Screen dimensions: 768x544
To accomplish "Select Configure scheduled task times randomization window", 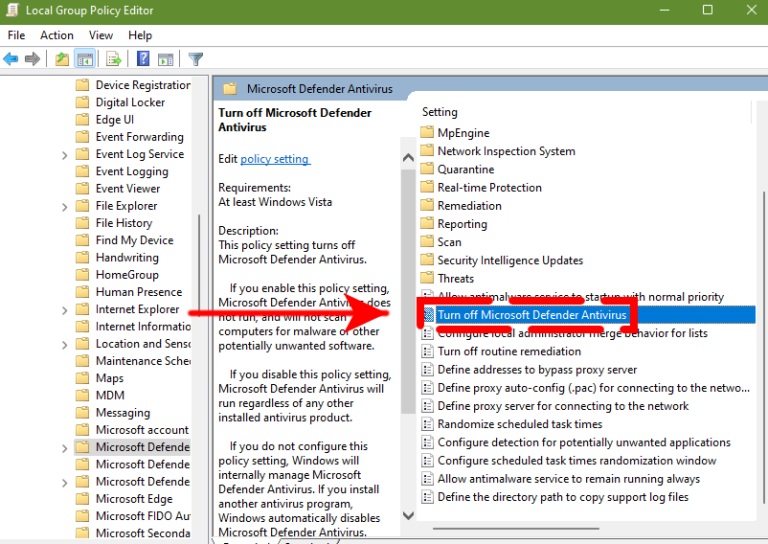I will [577, 460].
